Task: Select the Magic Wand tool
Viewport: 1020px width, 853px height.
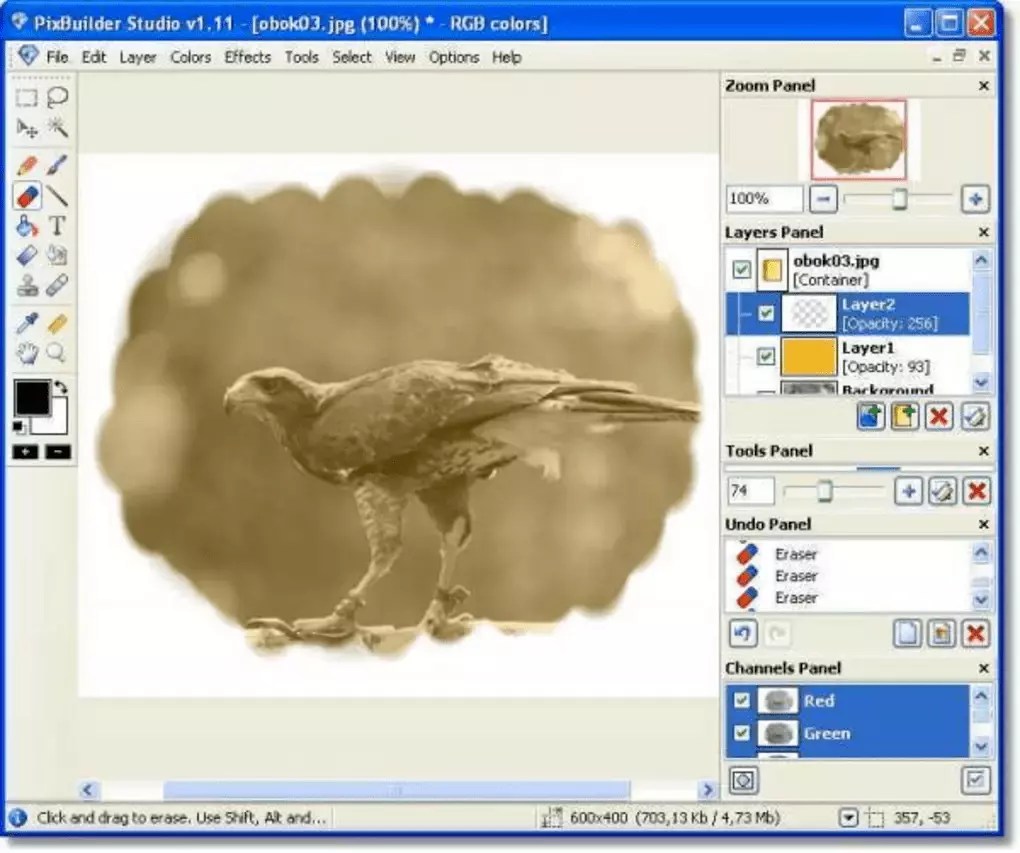Action: (56, 128)
